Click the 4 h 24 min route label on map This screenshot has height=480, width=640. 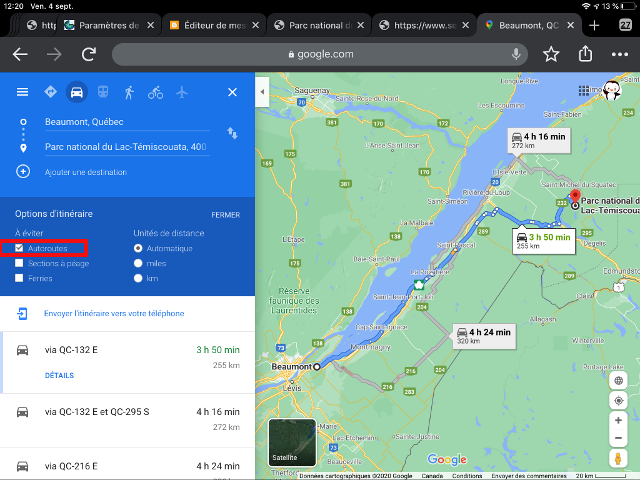484,336
